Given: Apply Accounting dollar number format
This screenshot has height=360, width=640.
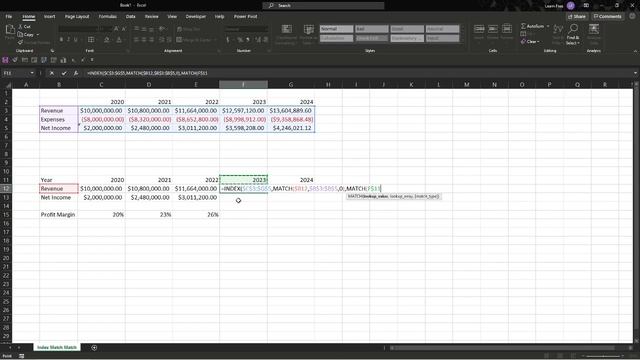Looking at the screenshot, I should pyautogui.click(x=228, y=40).
